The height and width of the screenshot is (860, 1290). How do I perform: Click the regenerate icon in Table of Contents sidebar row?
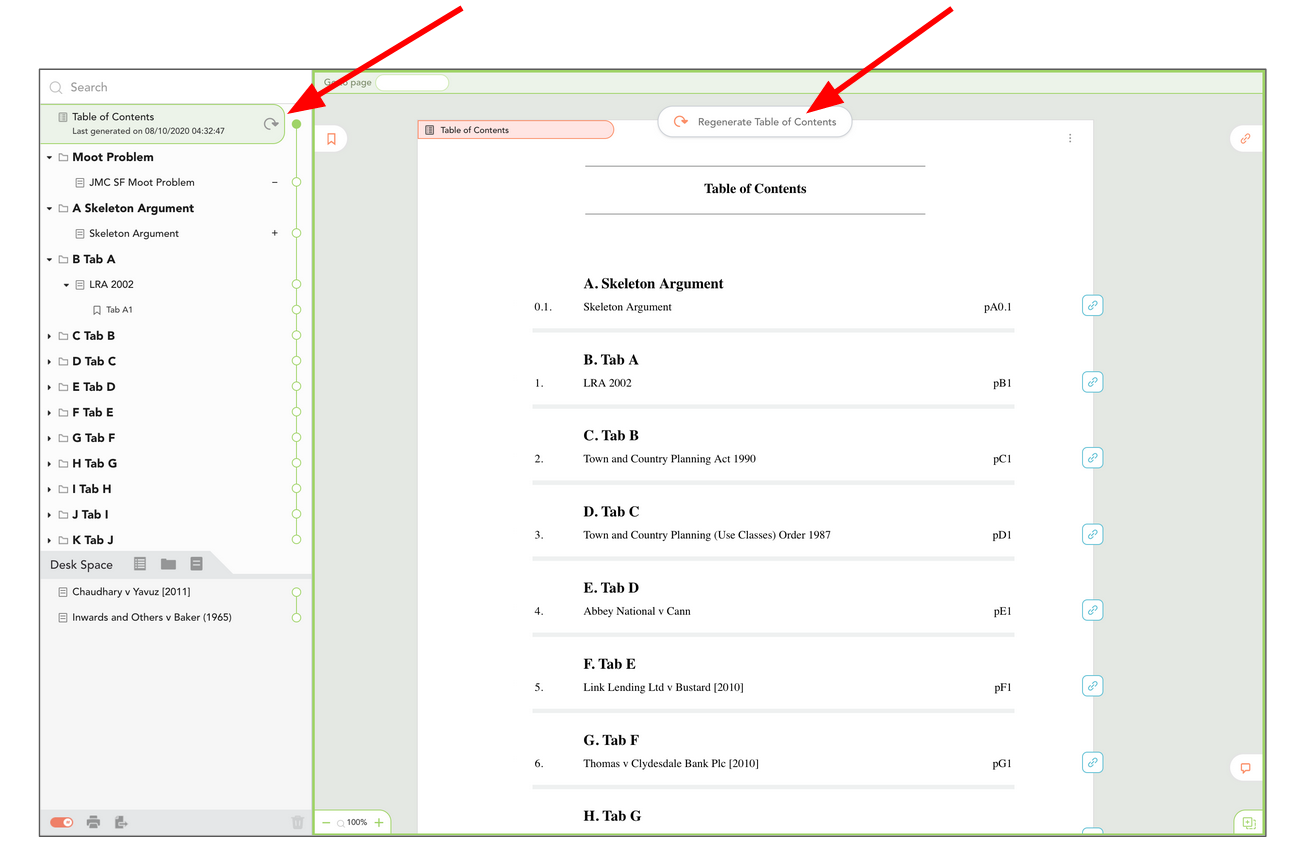(270, 124)
